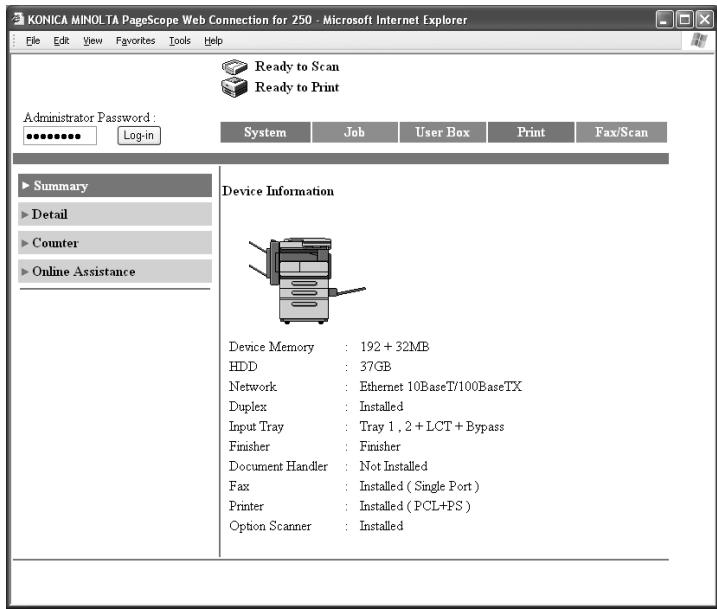Click the Log-in button
This screenshot has height=609, width=717.
click(x=139, y=135)
